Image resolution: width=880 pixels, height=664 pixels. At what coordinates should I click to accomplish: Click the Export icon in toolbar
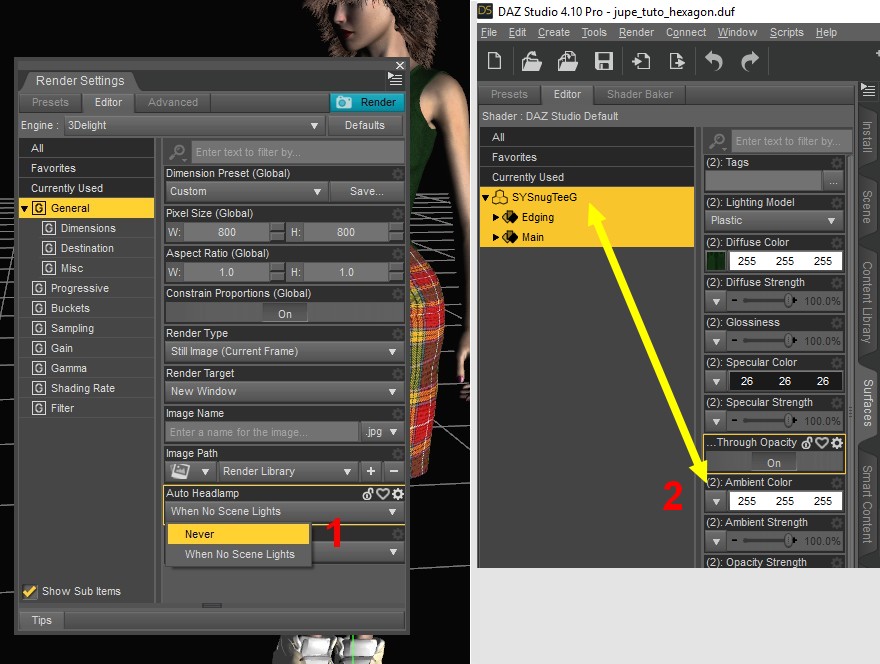point(677,61)
